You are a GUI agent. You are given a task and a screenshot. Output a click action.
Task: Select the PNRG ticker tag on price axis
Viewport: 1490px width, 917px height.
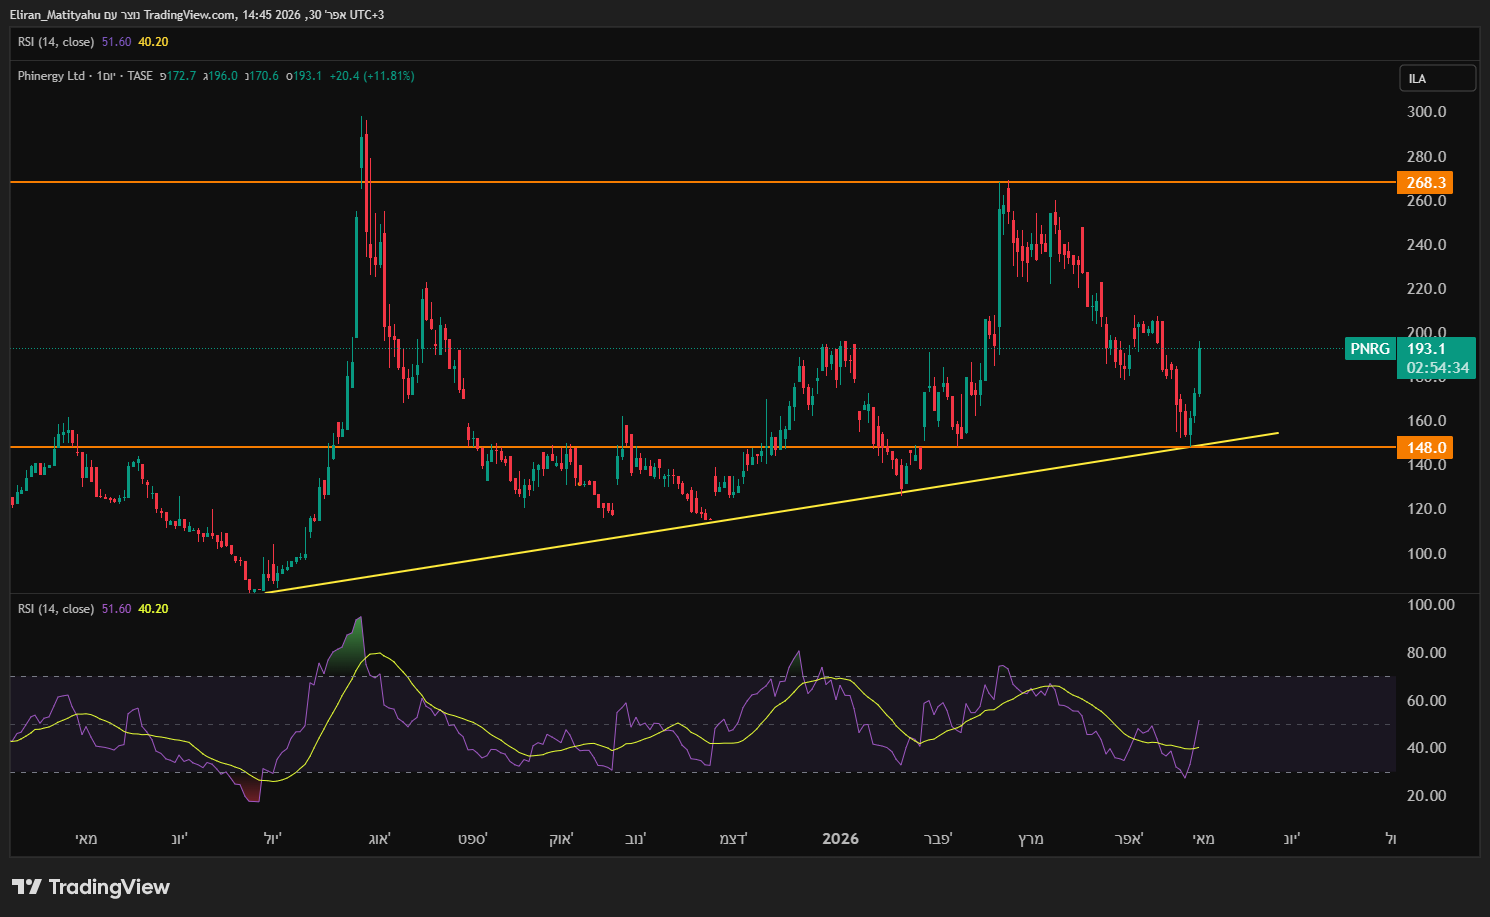1369,348
